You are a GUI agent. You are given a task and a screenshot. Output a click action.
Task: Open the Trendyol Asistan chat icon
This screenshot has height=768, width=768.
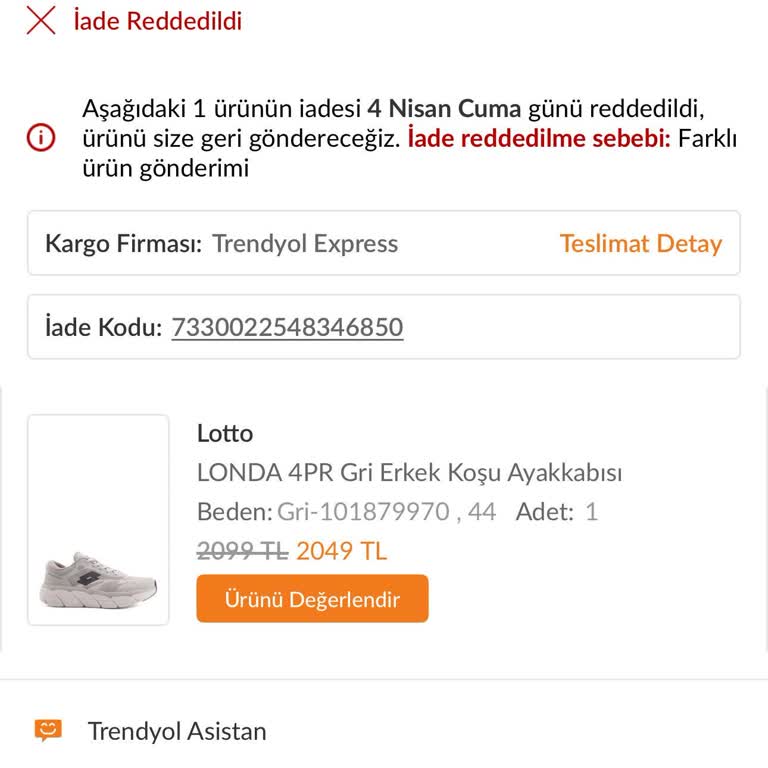(x=47, y=730)
